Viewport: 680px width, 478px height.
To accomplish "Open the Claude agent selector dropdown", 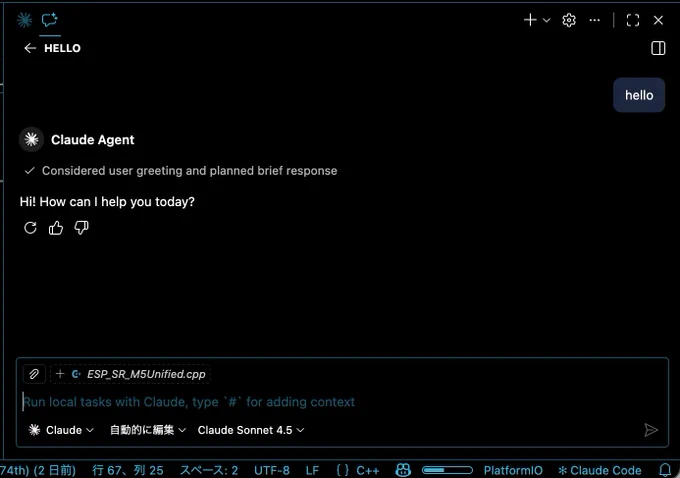I will (x=61, y=430).
